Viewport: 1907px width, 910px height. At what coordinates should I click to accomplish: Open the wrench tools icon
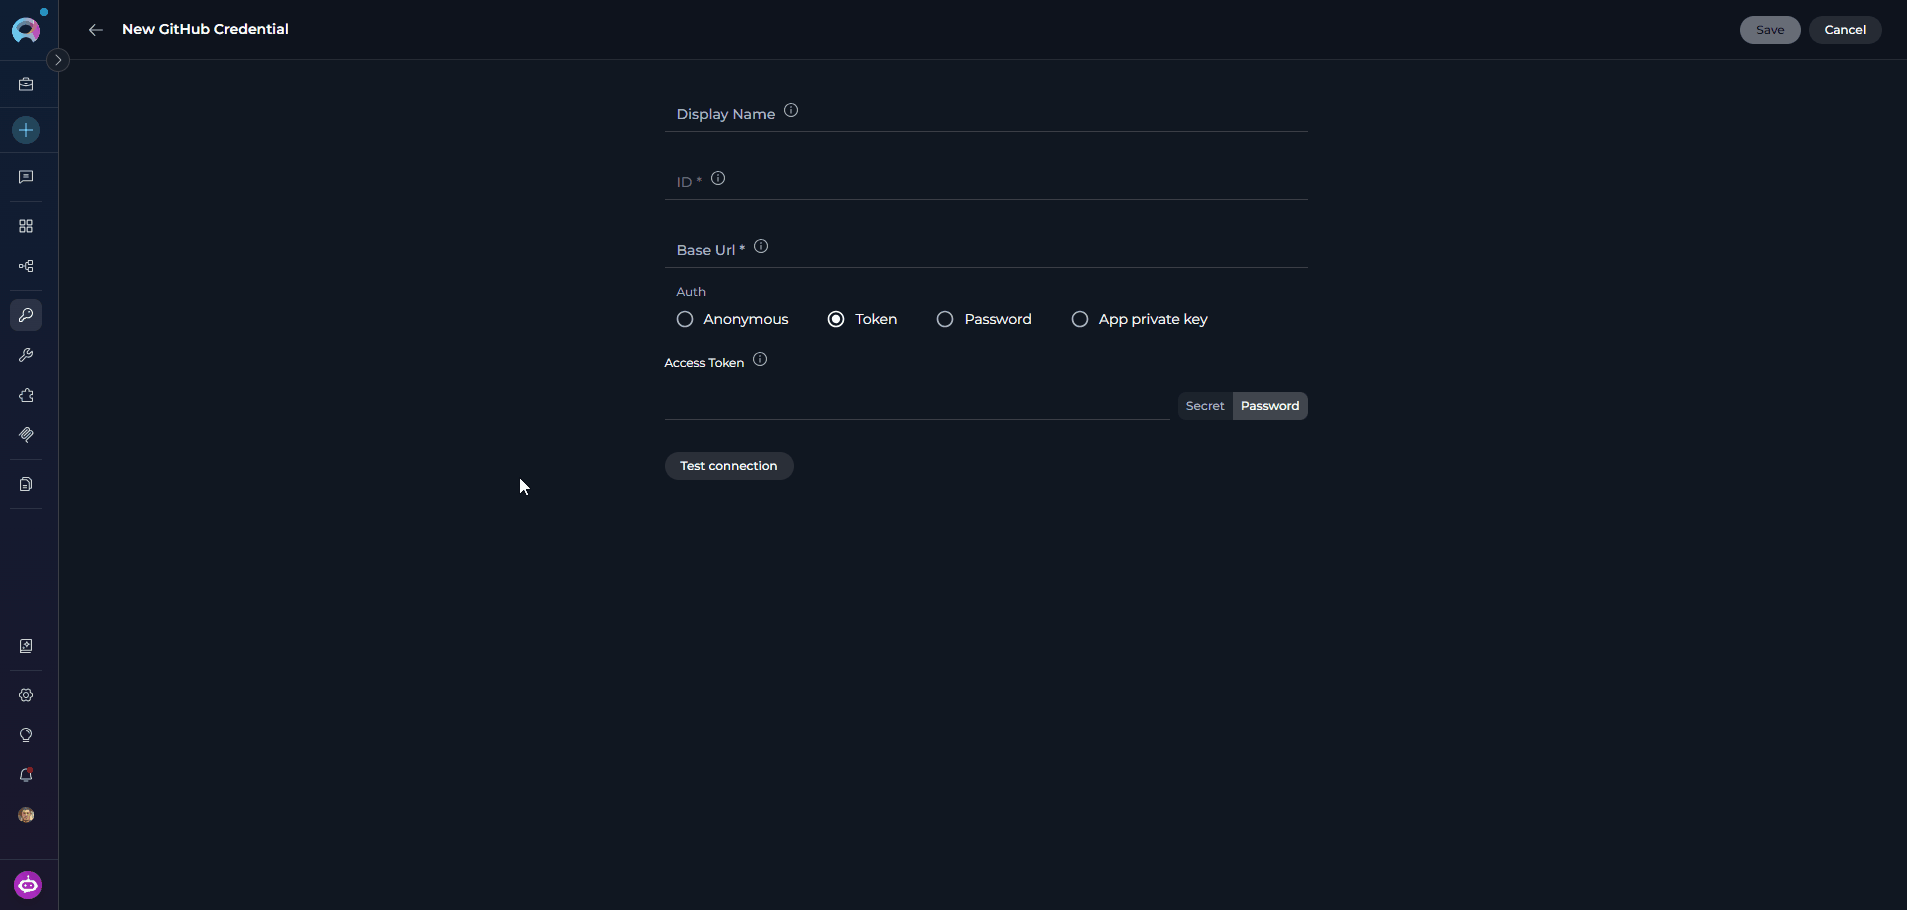(x=26, y=355)
